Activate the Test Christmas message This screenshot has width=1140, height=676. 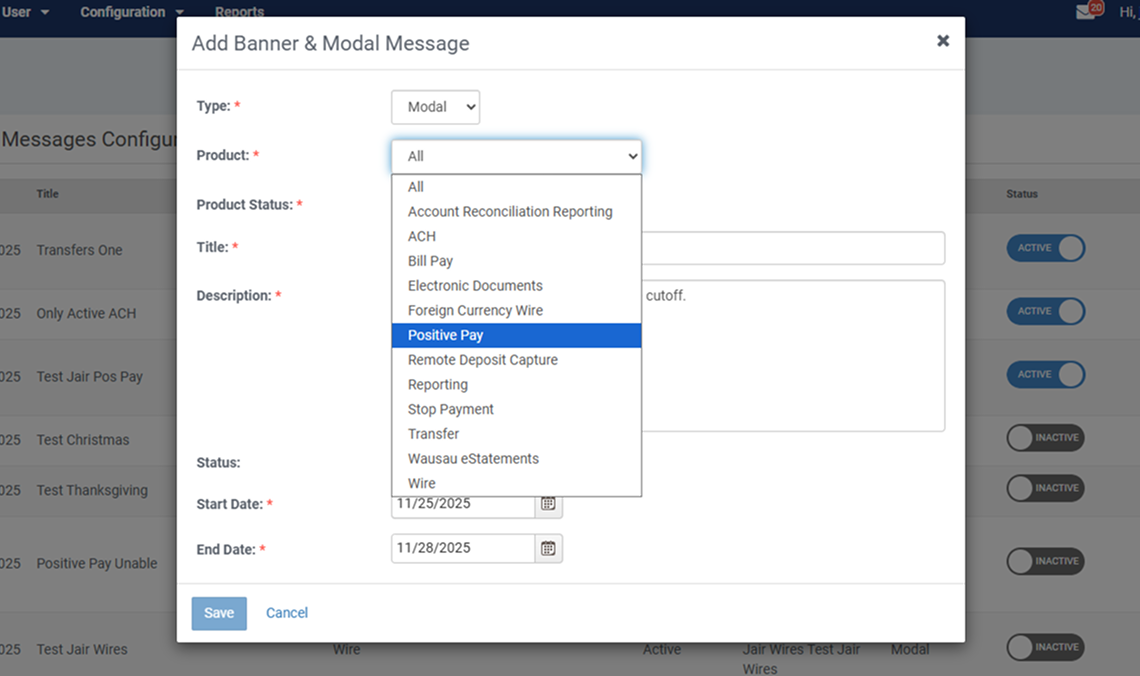tap(1045, 438)
